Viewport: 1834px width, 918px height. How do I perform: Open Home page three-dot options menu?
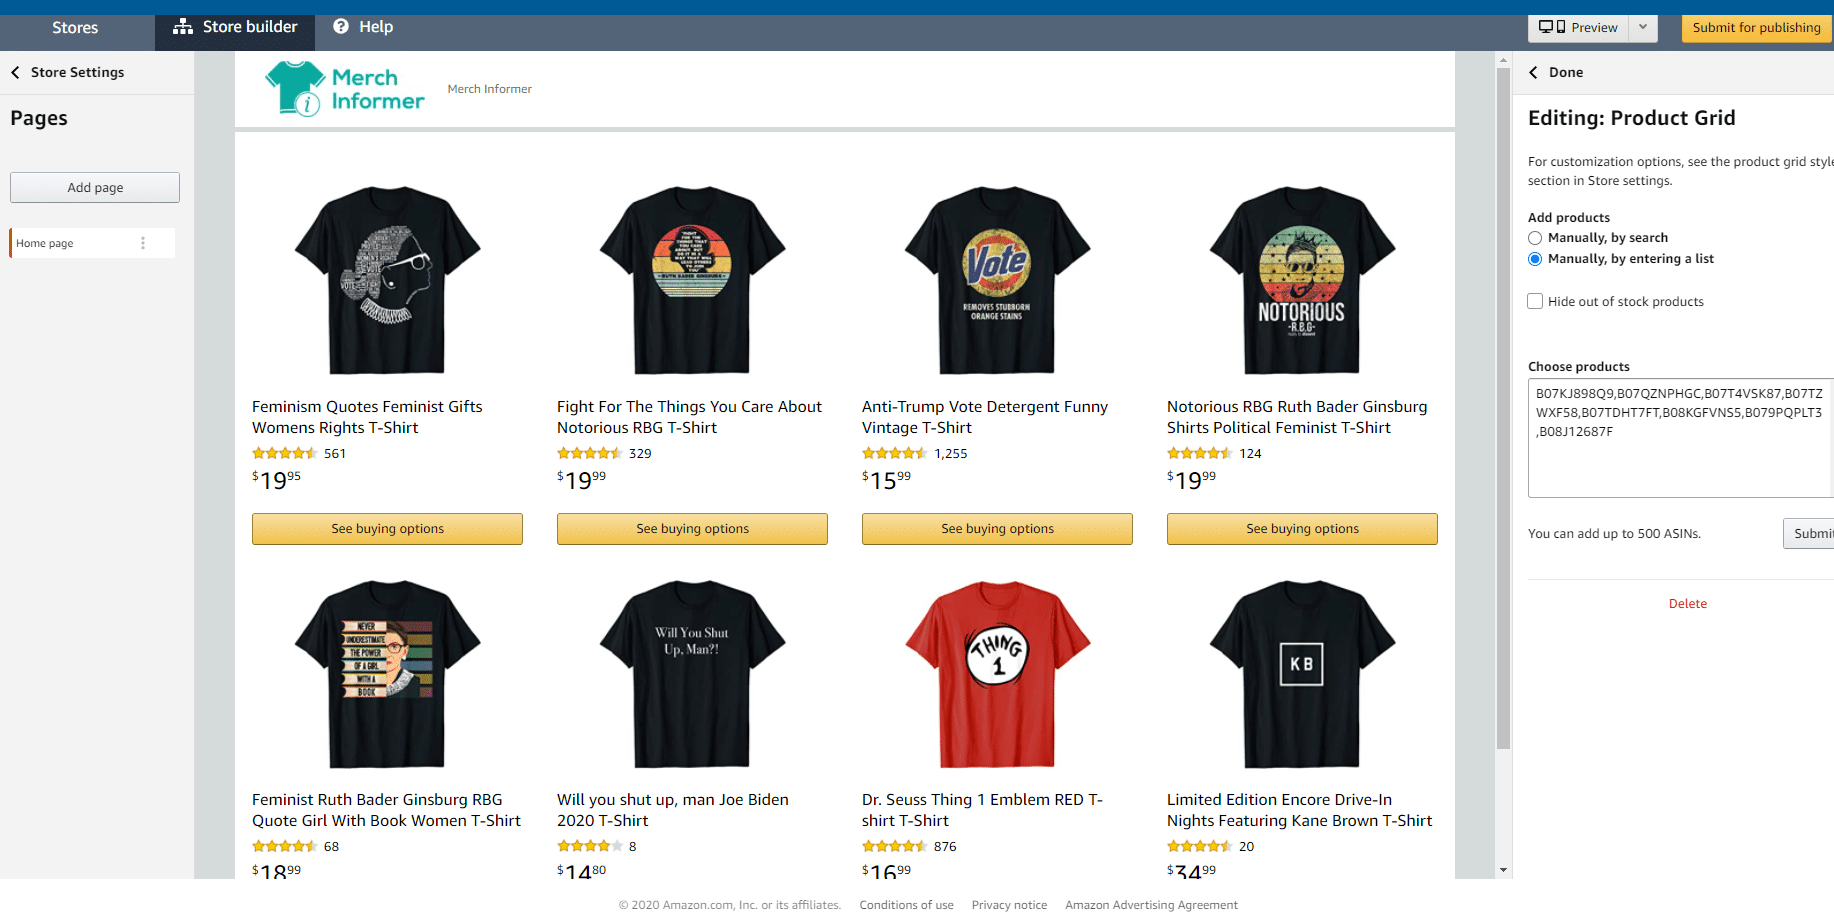coord(143,243)
